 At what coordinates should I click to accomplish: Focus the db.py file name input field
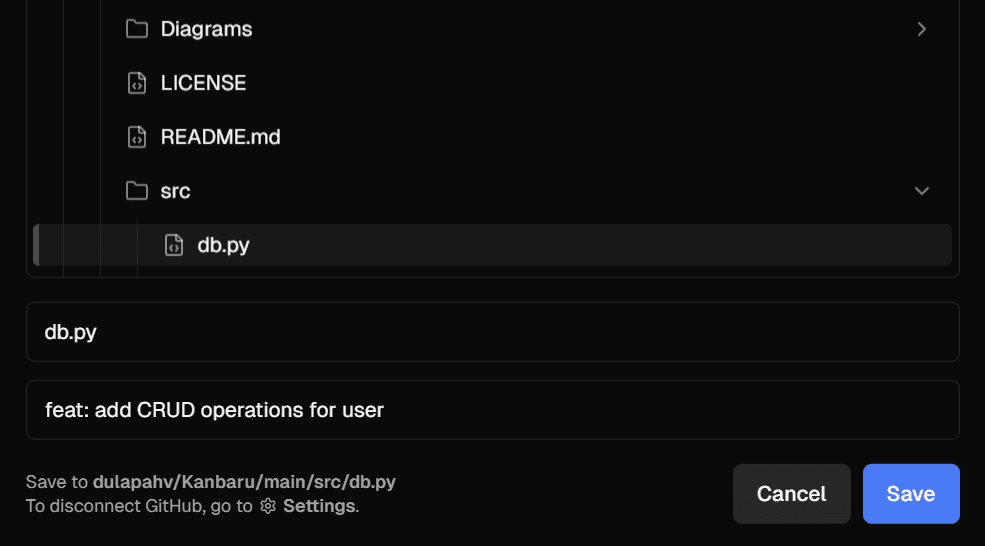click(x=492, y=332)
